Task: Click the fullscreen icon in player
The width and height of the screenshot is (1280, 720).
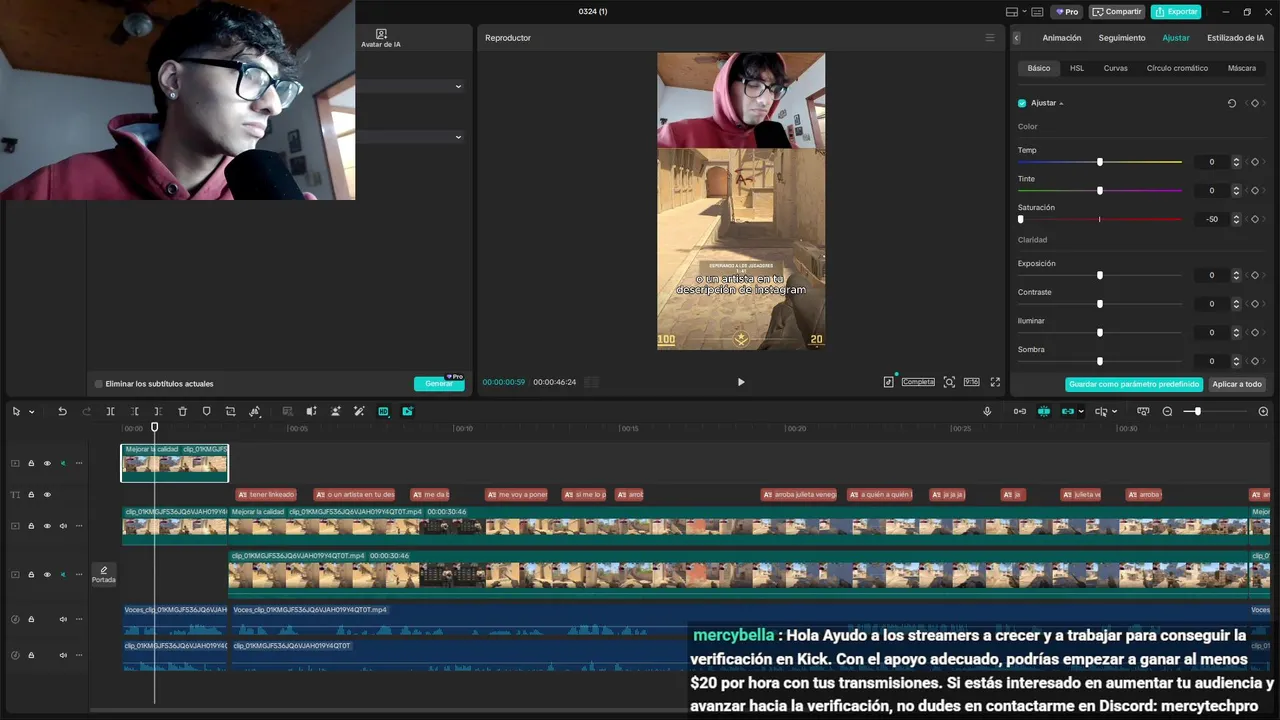Action: [x=995, y=382]
